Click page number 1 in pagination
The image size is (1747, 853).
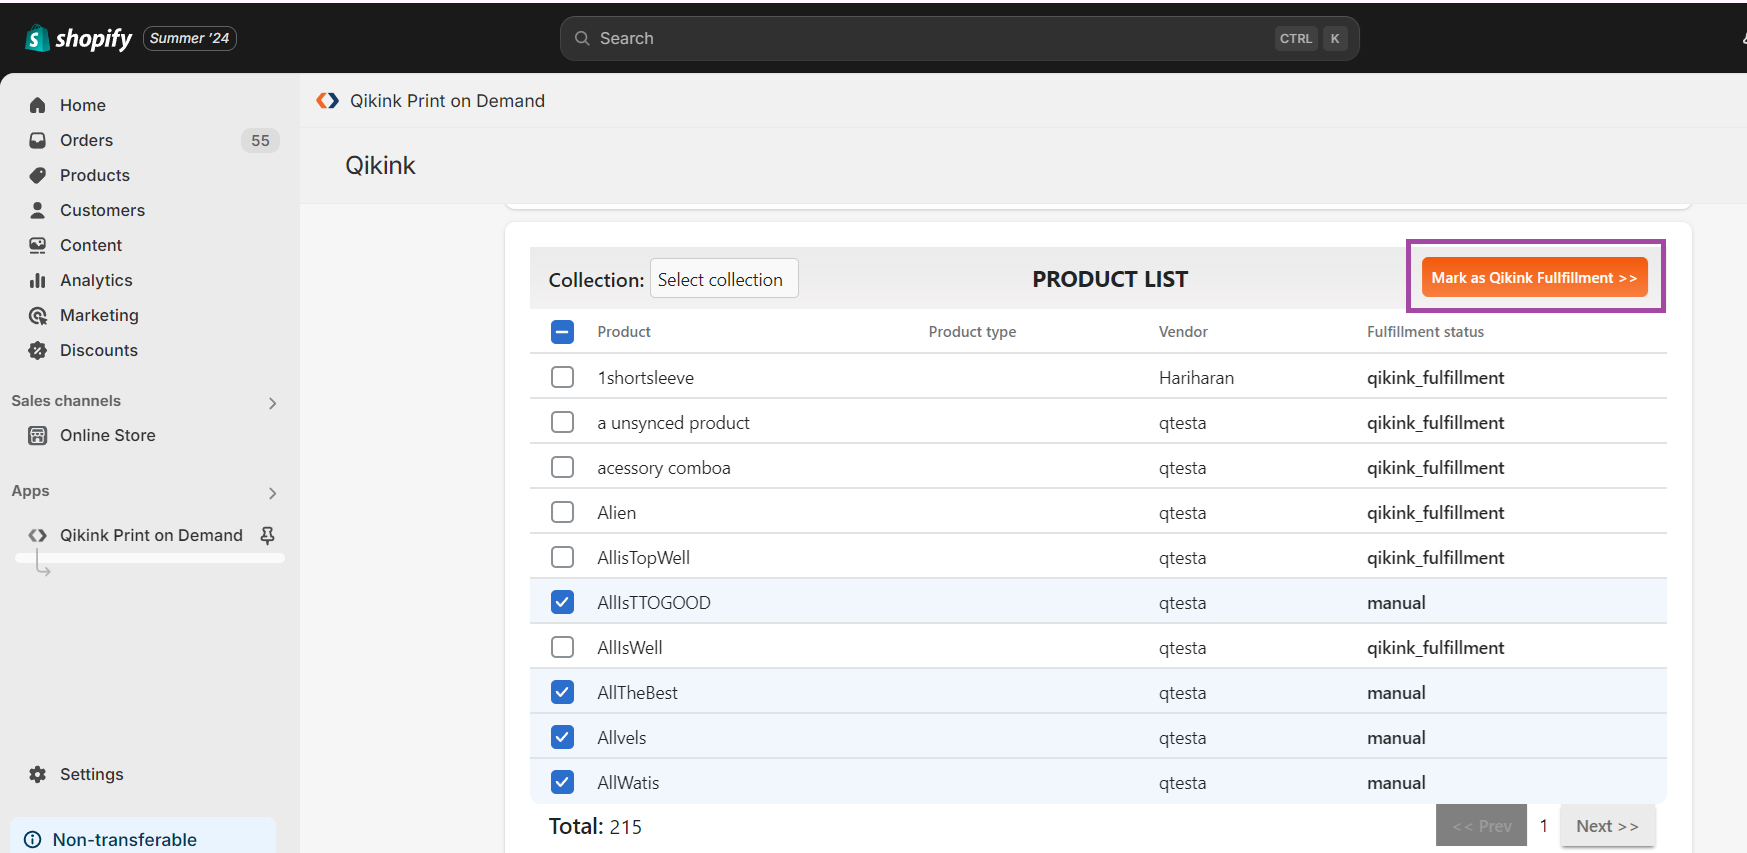1544,826
